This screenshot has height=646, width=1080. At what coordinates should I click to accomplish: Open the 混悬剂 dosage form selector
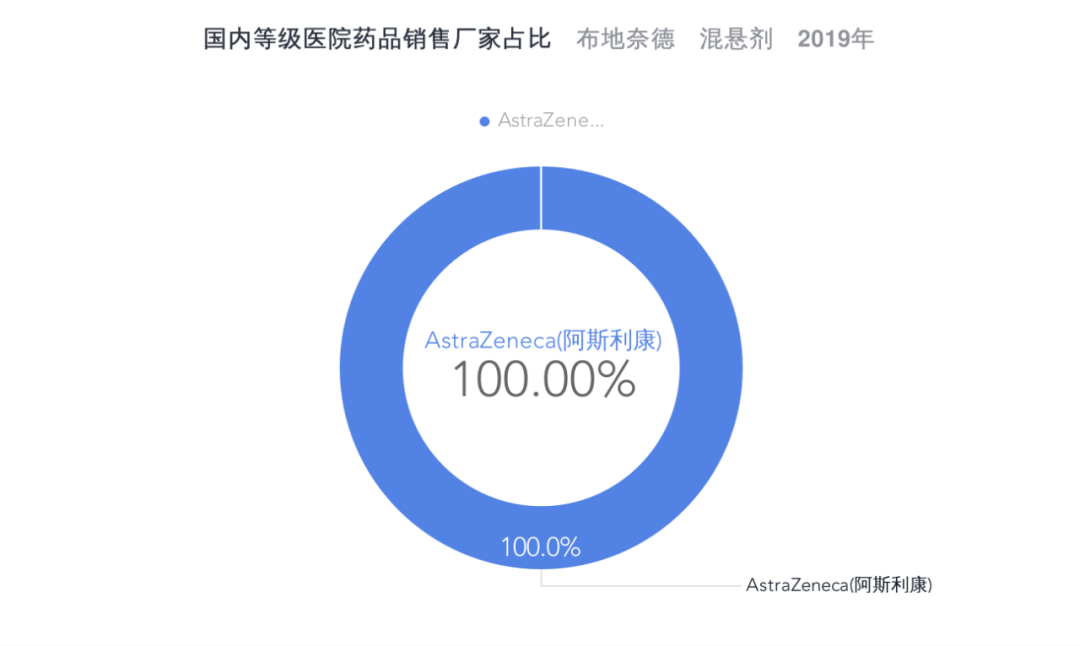coord(735,38)
